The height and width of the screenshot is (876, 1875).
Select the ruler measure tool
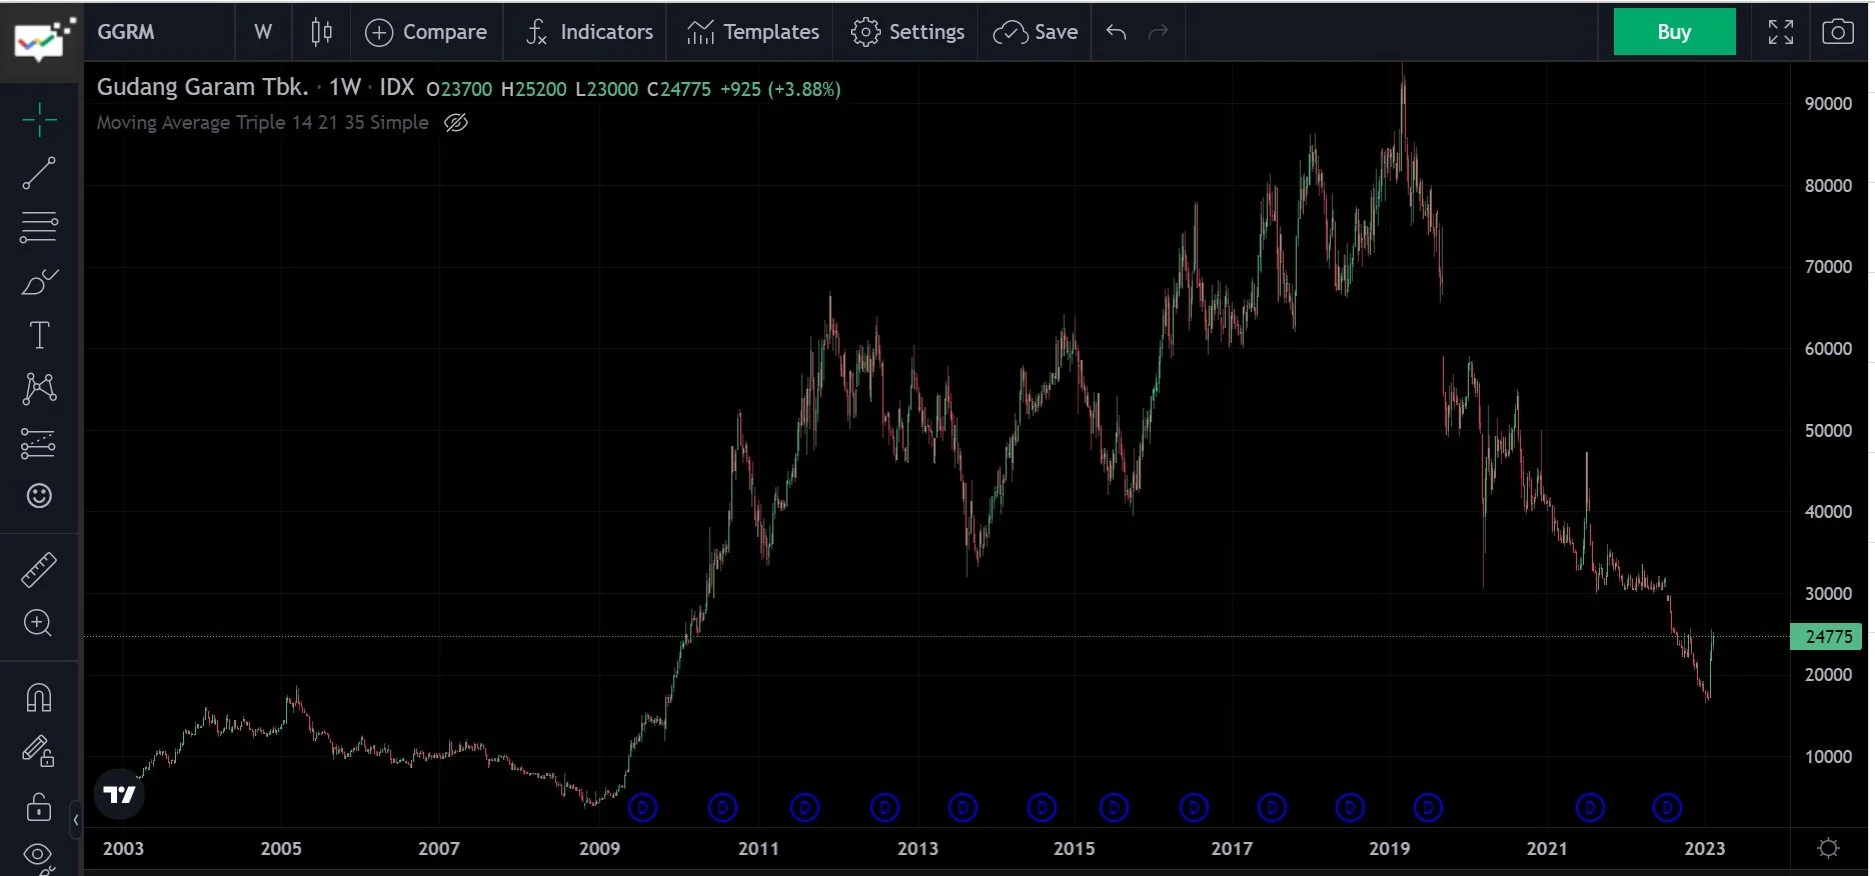pos(39,570)
